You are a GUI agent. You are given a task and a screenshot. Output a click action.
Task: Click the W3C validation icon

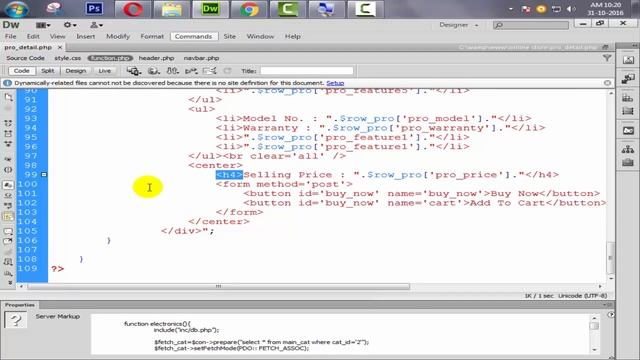coord(191,71)
